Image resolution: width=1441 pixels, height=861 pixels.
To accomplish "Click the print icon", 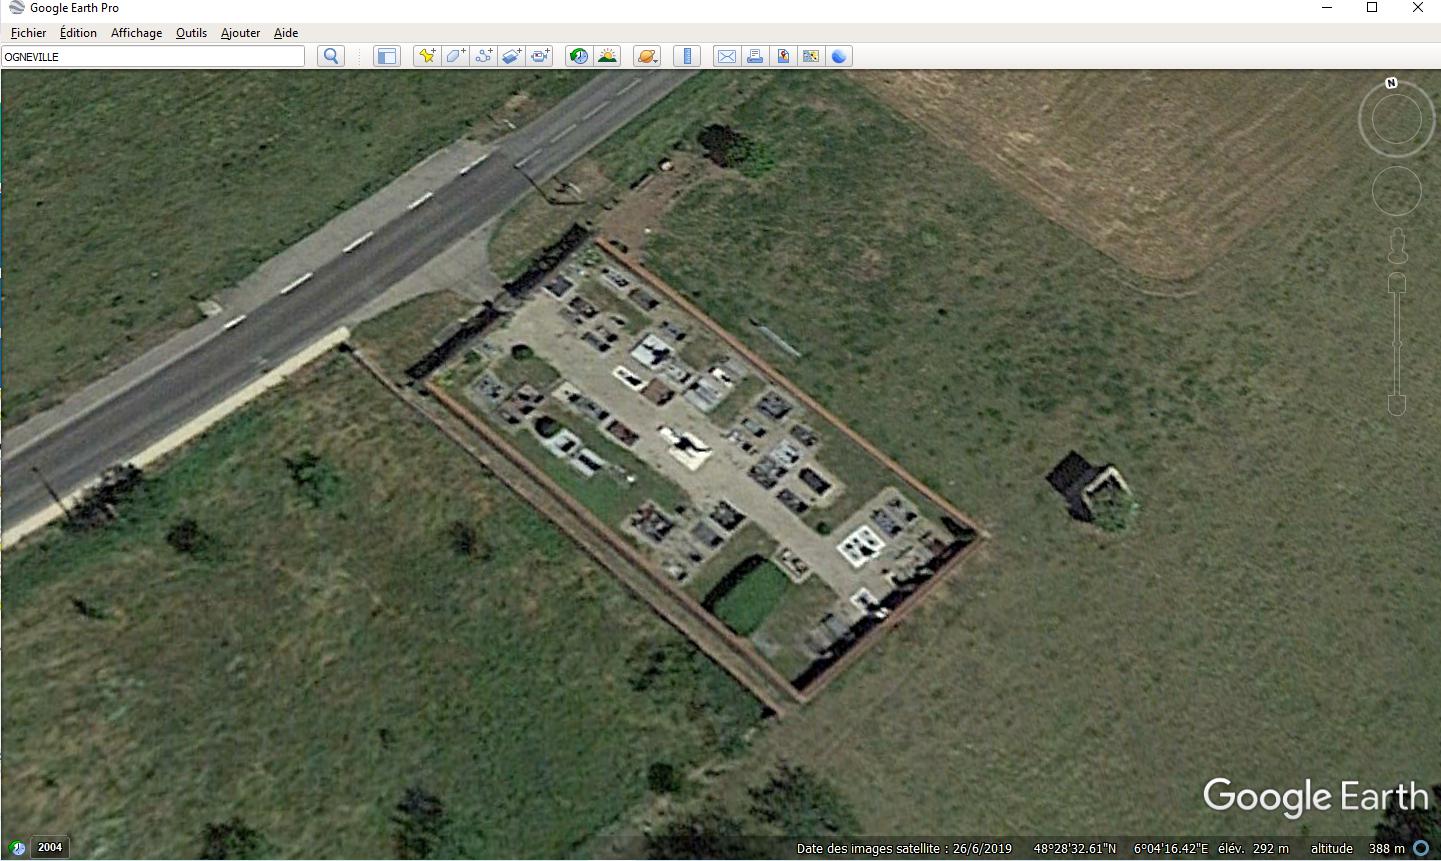I will (755, 56).
